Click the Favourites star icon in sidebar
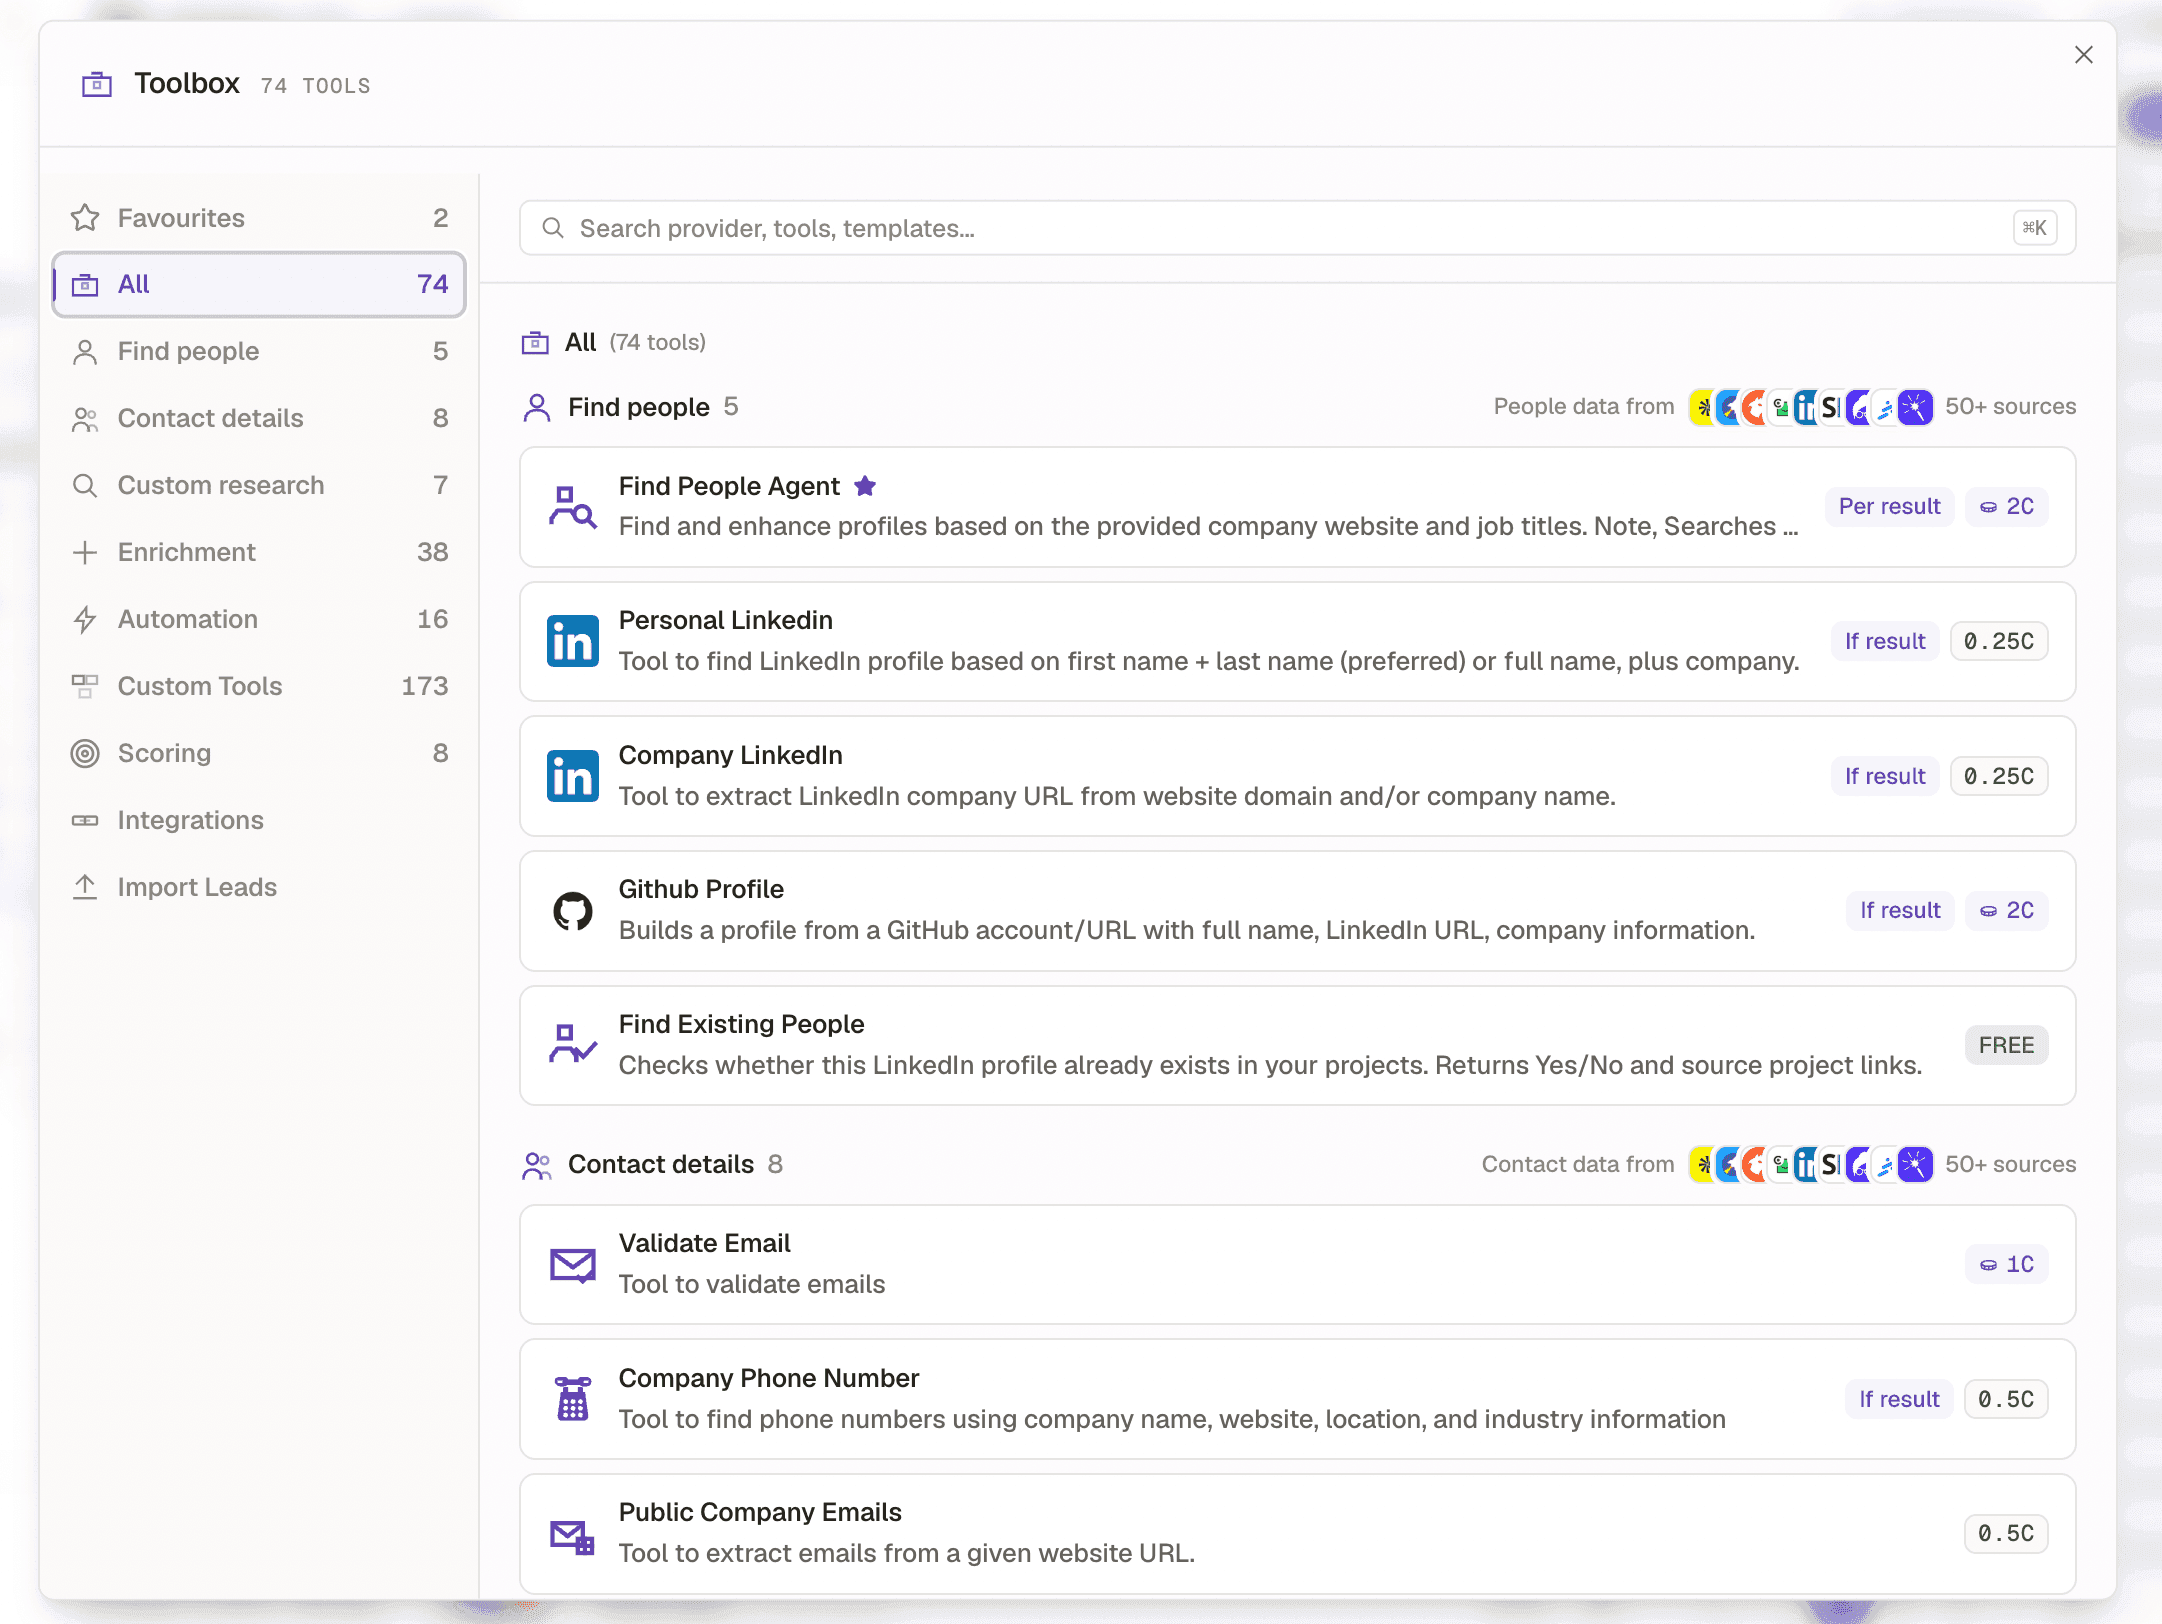The image size is (2162, 1624). pyautogui.click(x=85, y=217)
